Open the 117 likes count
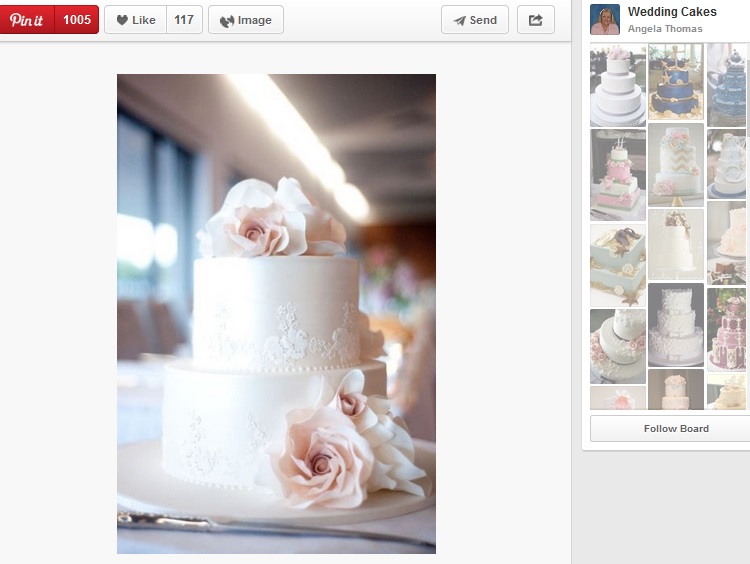Viewport: 750px width, 564px height. pos(184,20)
